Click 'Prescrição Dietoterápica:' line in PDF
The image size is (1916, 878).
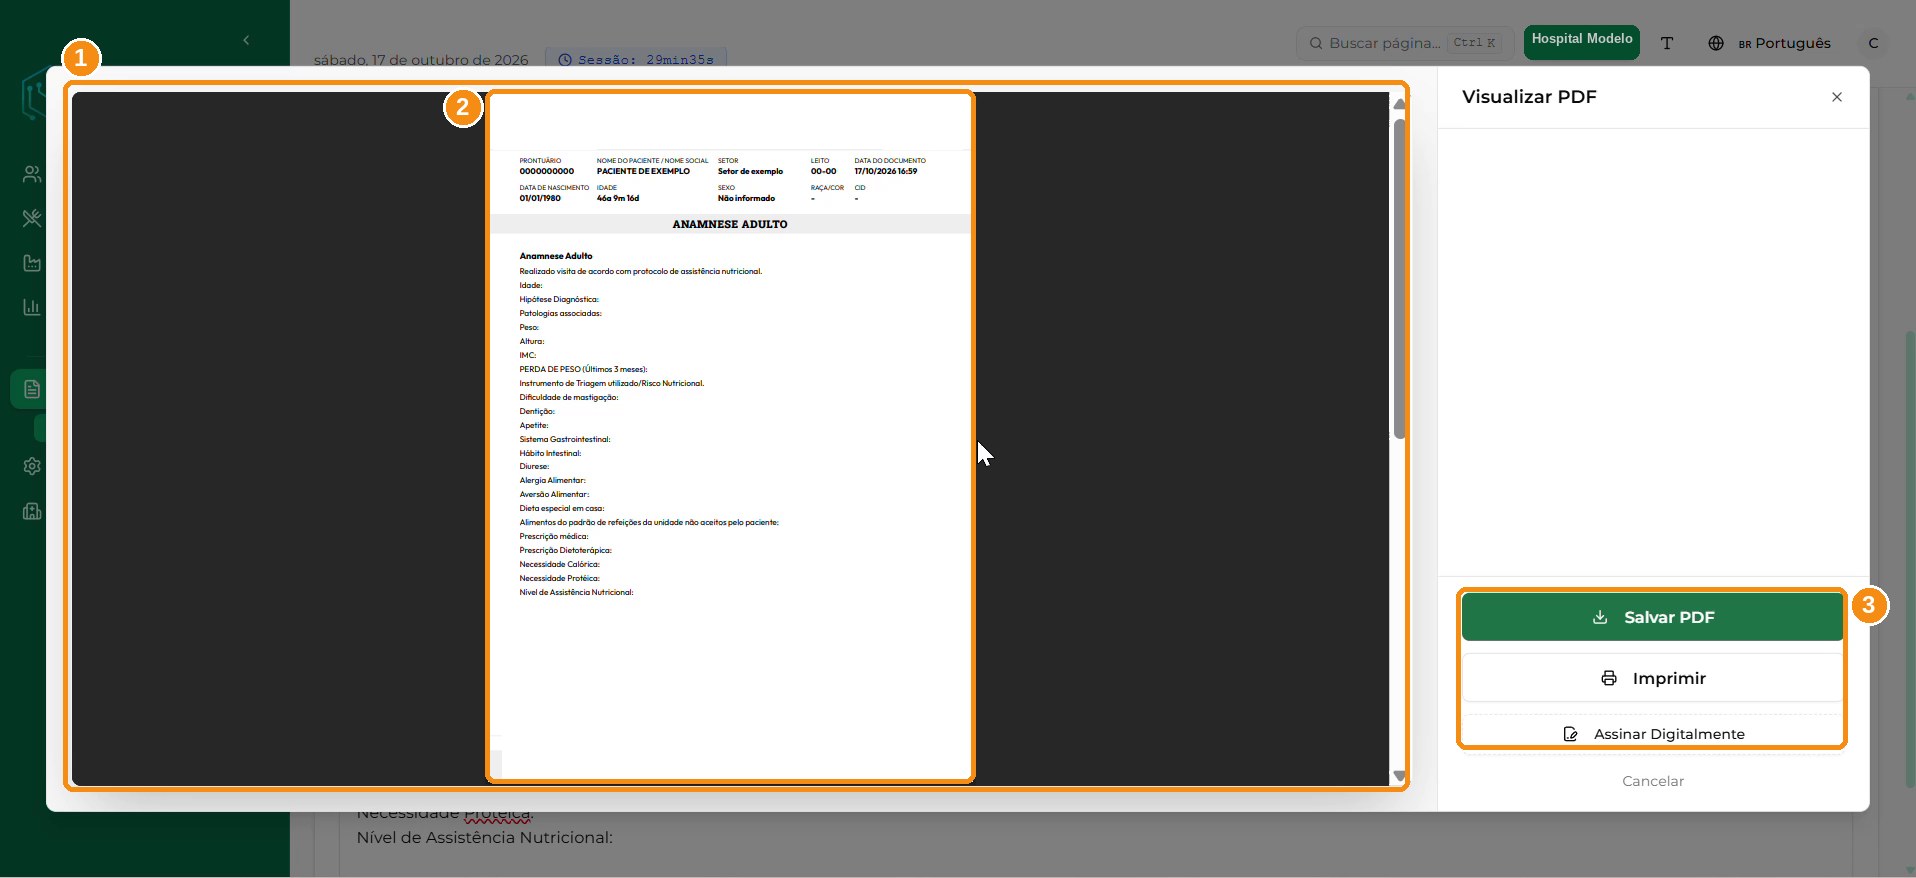[565, 550]
